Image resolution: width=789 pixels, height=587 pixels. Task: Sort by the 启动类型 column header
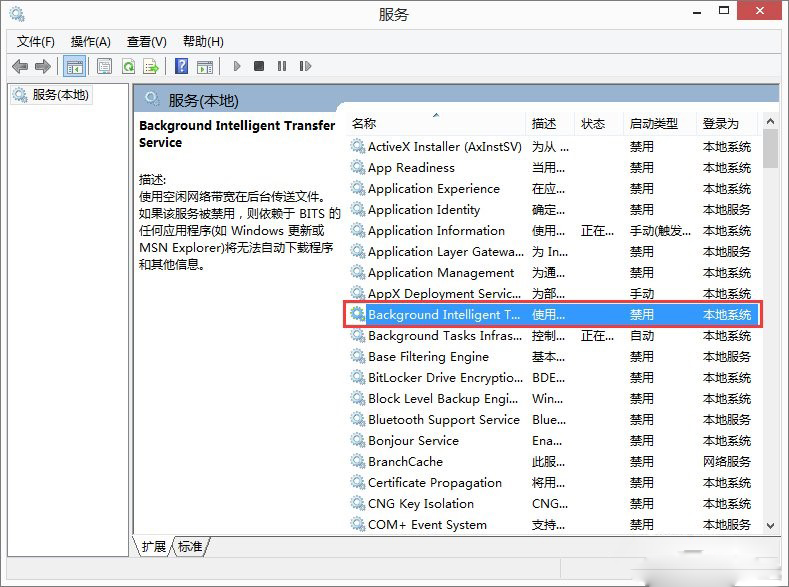(x=660, y=124)
